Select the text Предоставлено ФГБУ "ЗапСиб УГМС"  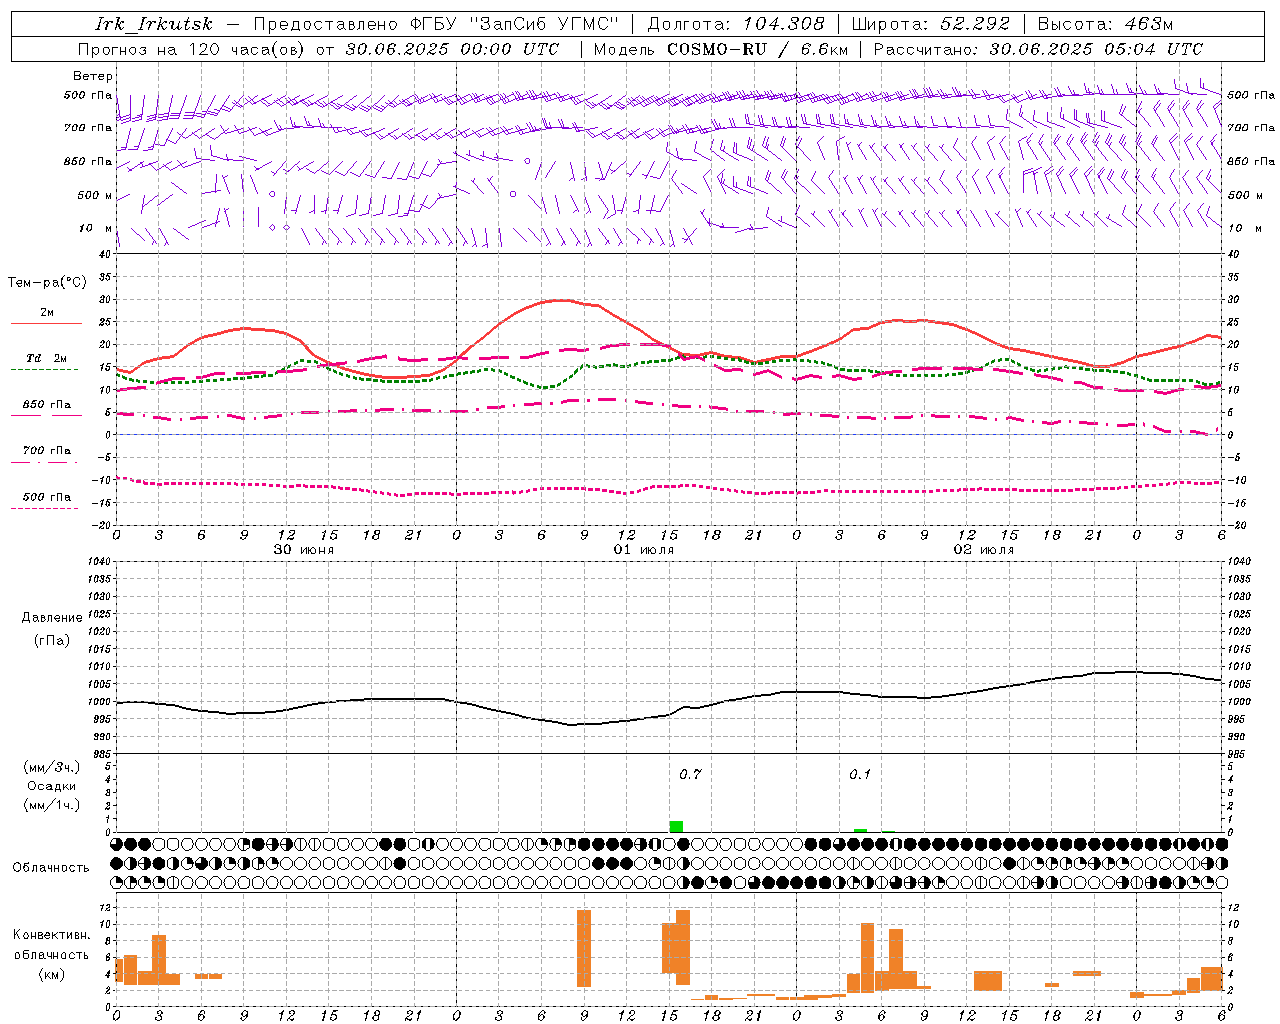[x=436, y=24]
